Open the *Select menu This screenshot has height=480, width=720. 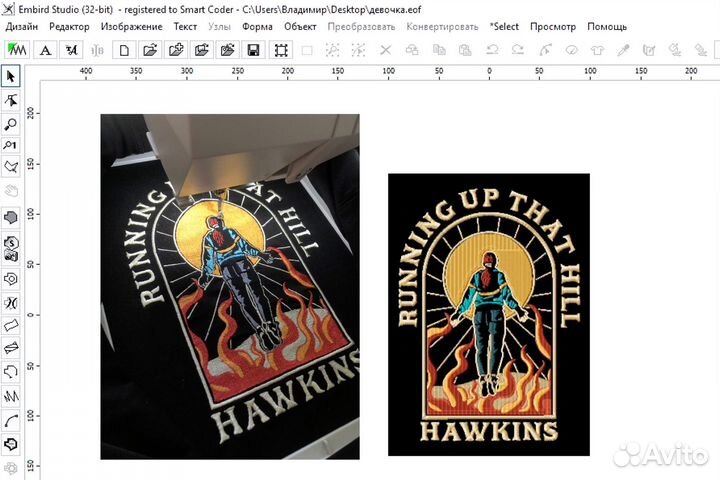(504, 27)
